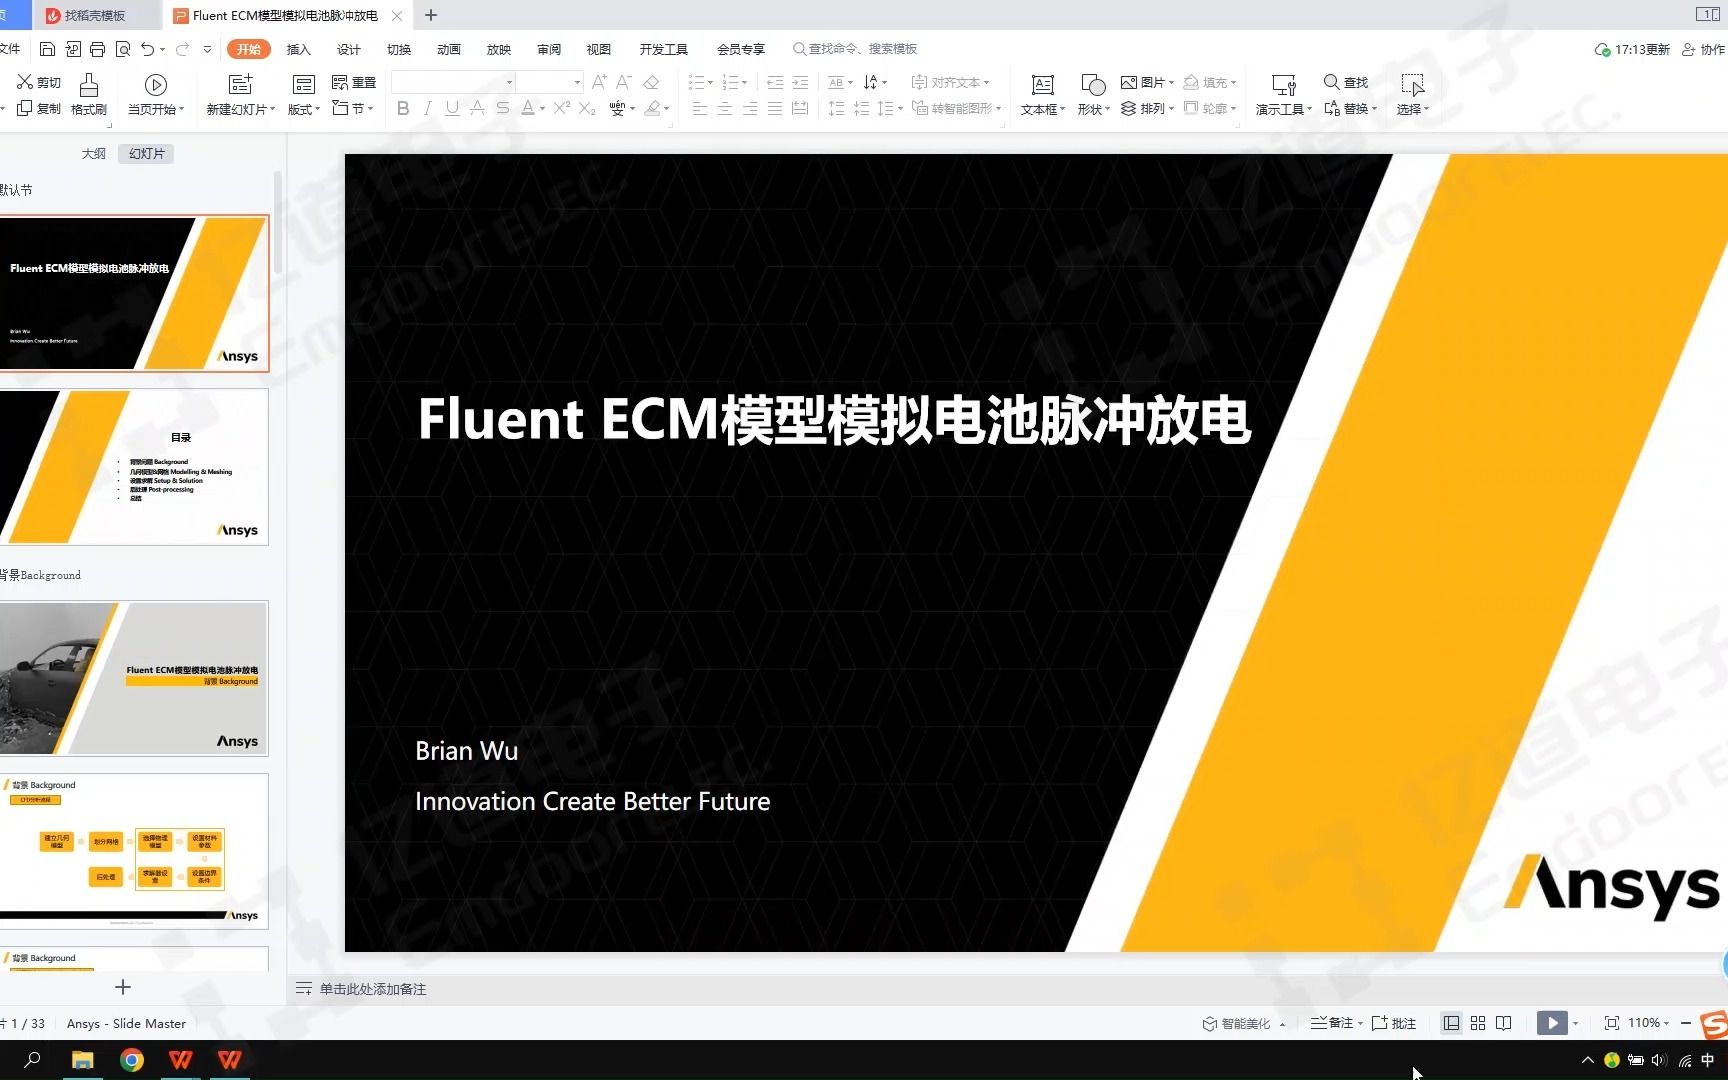Toggle Strikethrough formatting
1728x1080 pixels.
pyautogui.click(x=477, y=108)
